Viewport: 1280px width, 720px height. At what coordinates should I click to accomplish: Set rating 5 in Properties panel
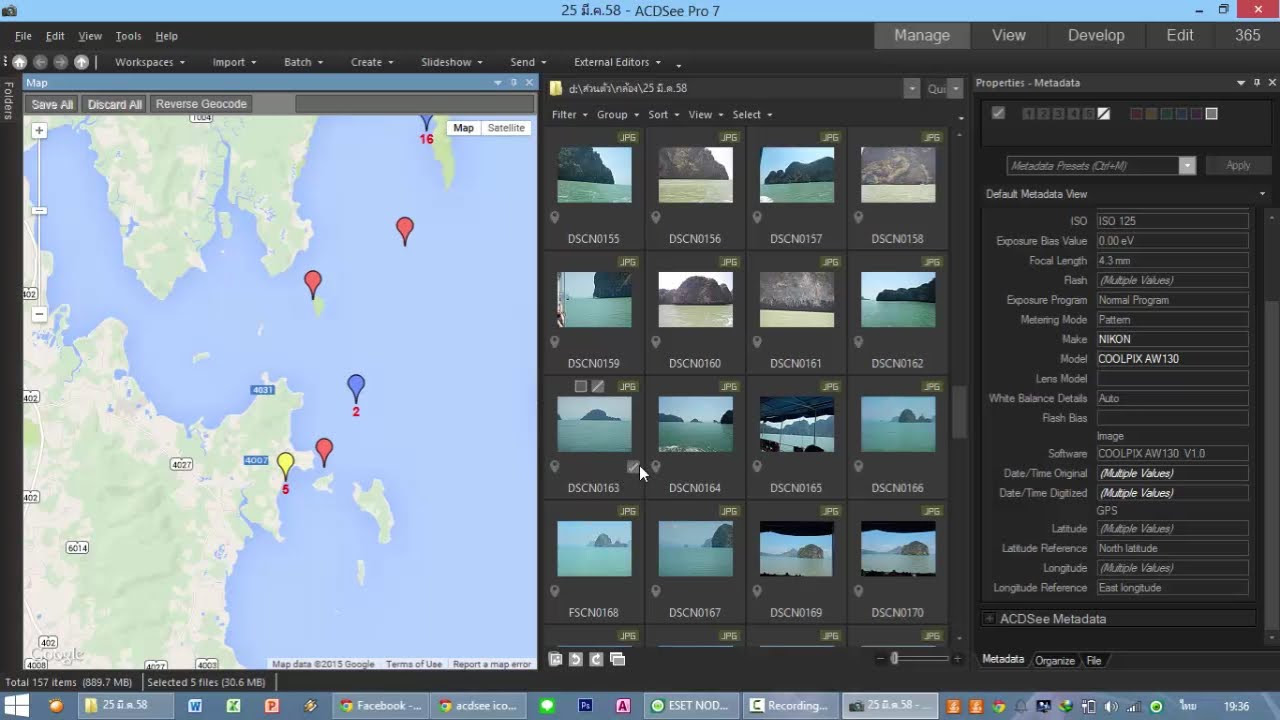point(1089,114)
